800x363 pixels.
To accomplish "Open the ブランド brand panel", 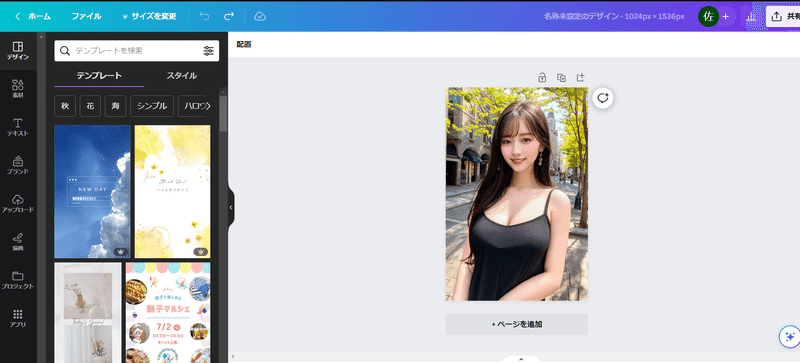I will click(18, 165).
